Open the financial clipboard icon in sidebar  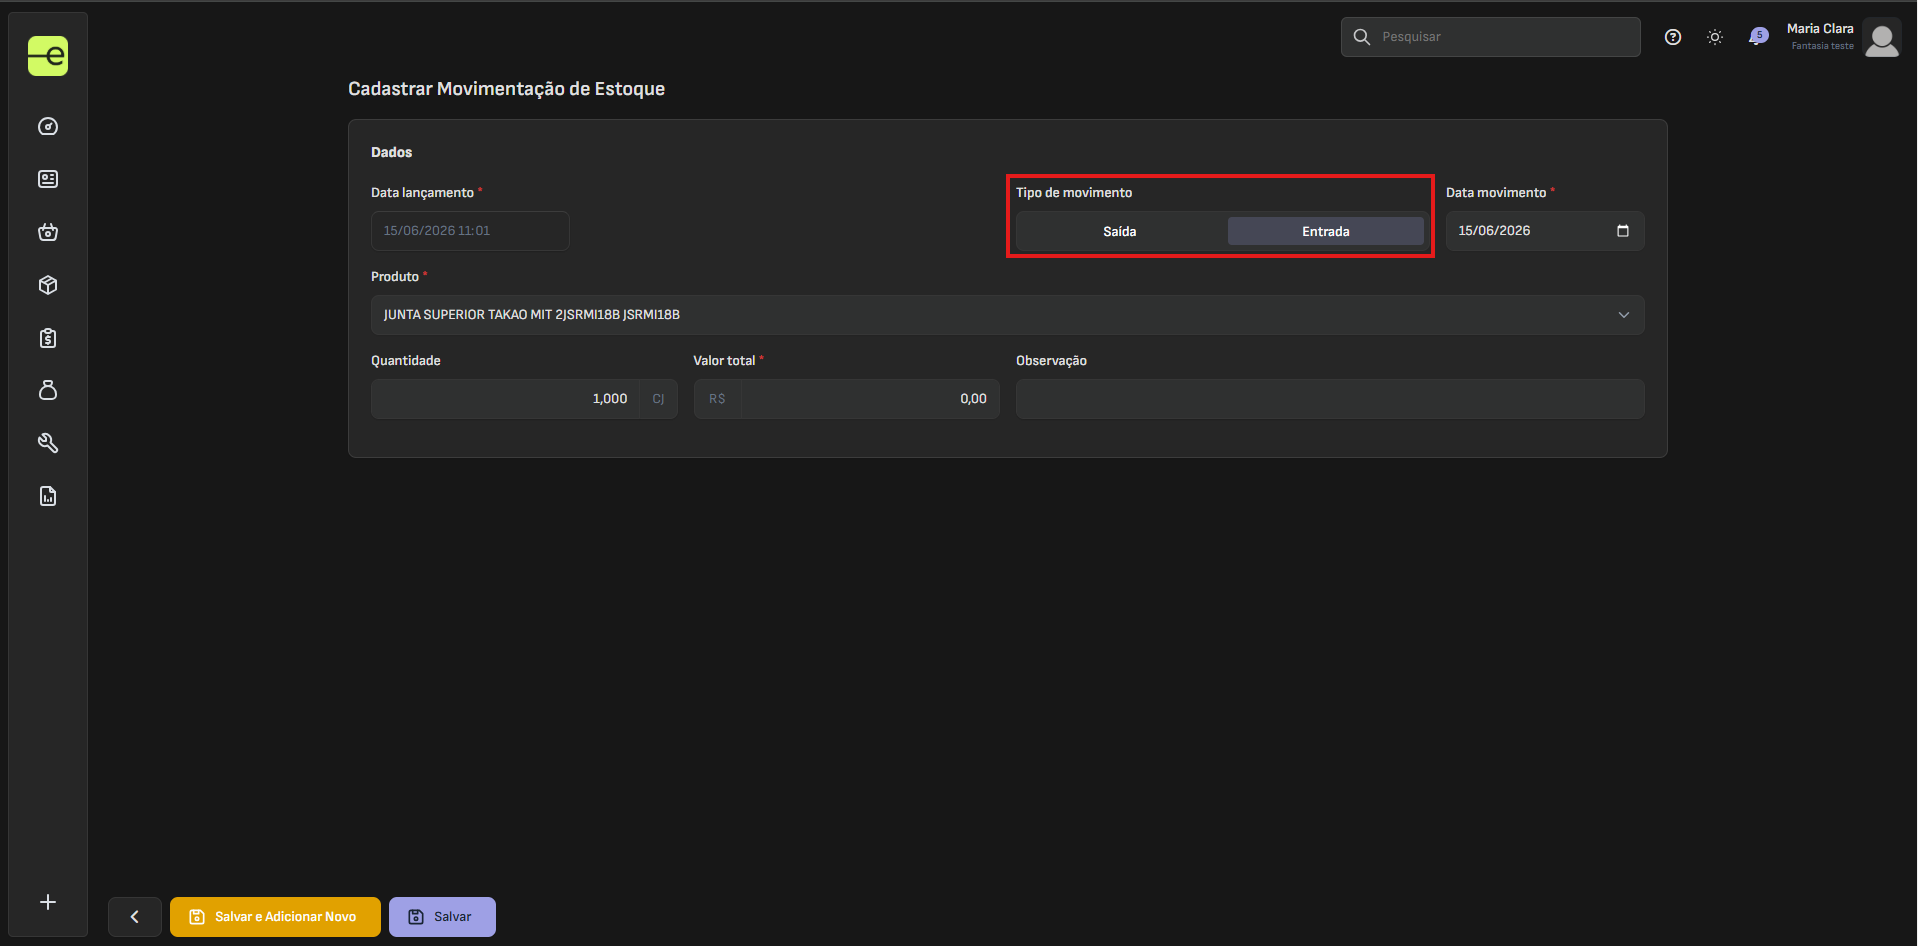pyautogui.click(x=48, y=338)
